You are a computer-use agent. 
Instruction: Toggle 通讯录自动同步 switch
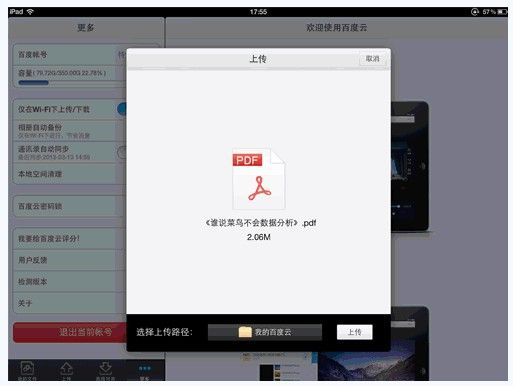122,152
